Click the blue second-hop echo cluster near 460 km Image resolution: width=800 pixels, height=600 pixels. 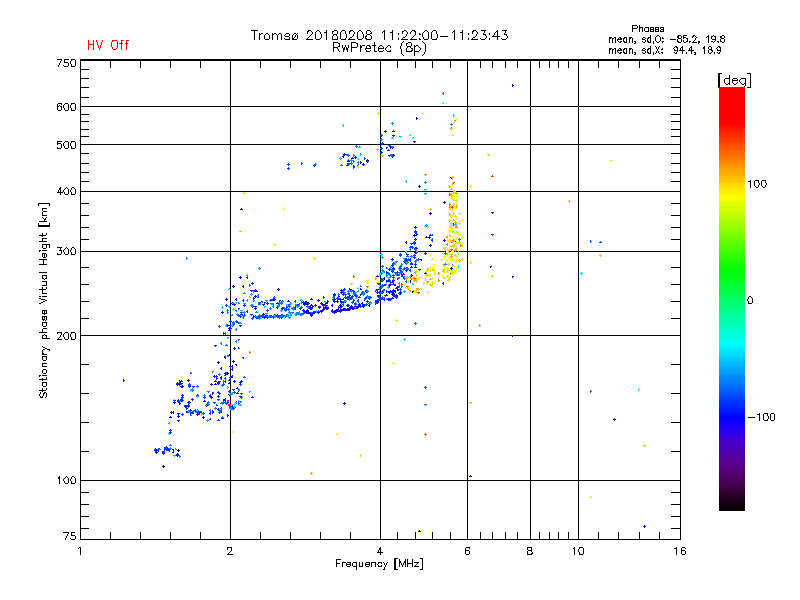[x=353, y=159]
